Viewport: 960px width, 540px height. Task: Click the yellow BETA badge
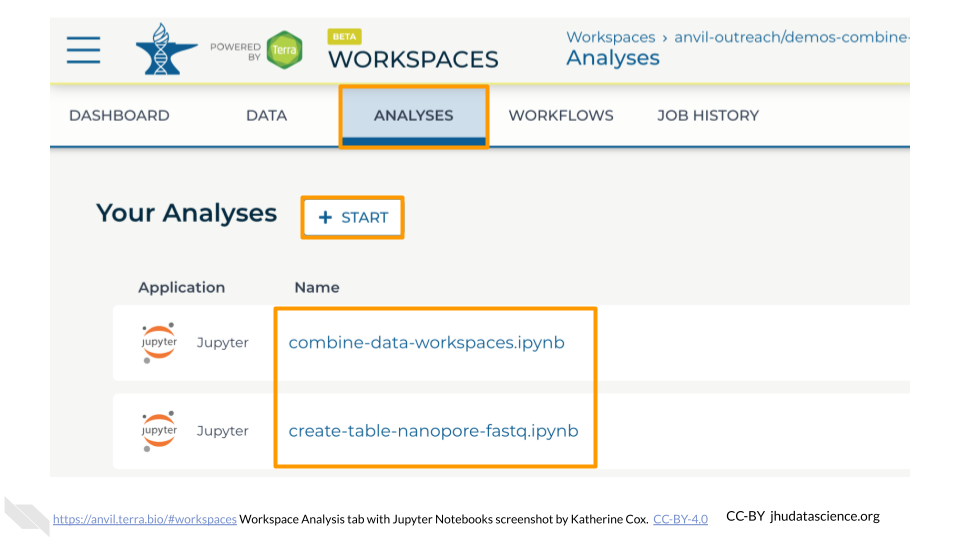(345, 37)
